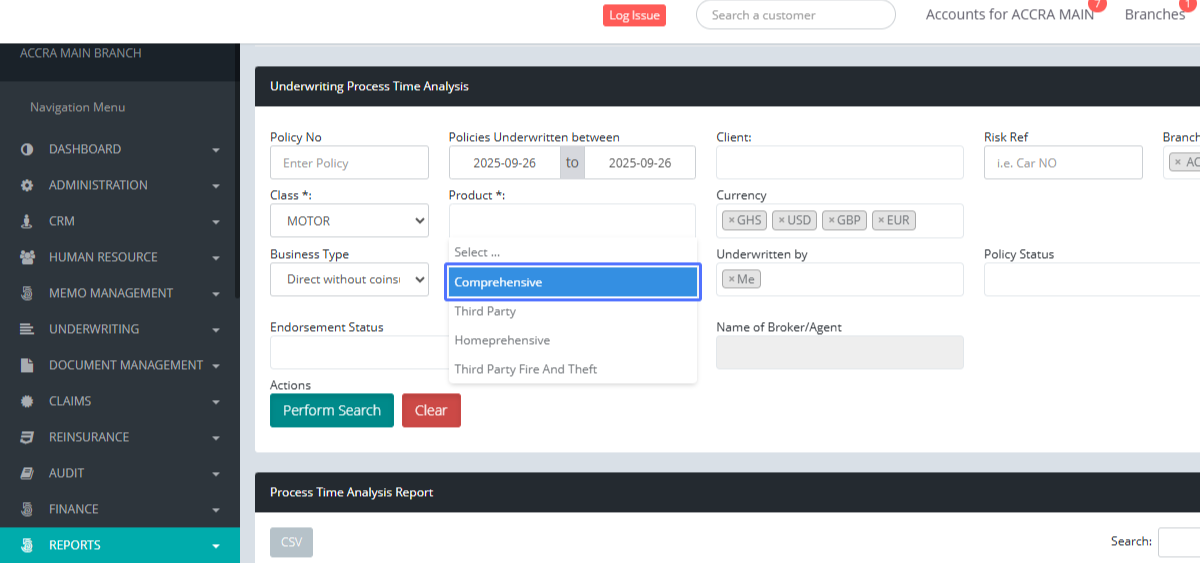
Task: Click the Log Issue button
Action: coord(634,15)
